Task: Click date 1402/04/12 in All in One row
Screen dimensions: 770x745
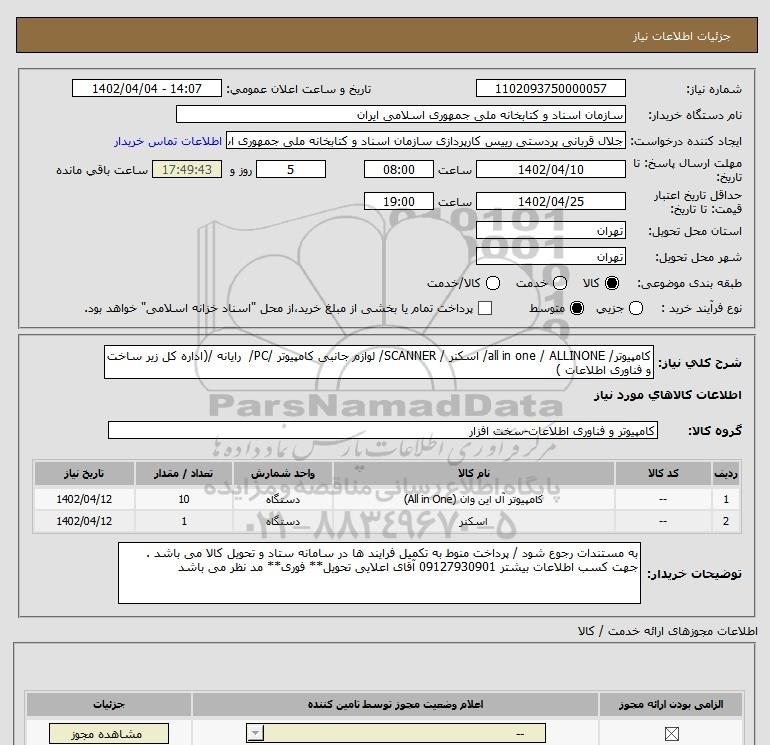Action: [x=84, y=499]
